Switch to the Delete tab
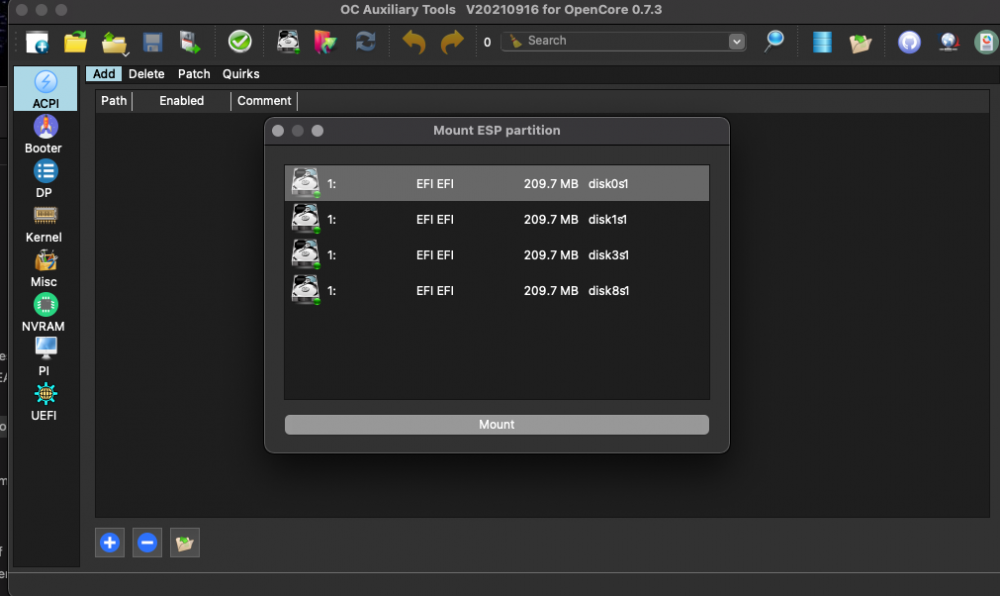Screen dimensions: 1000x596 146,74
